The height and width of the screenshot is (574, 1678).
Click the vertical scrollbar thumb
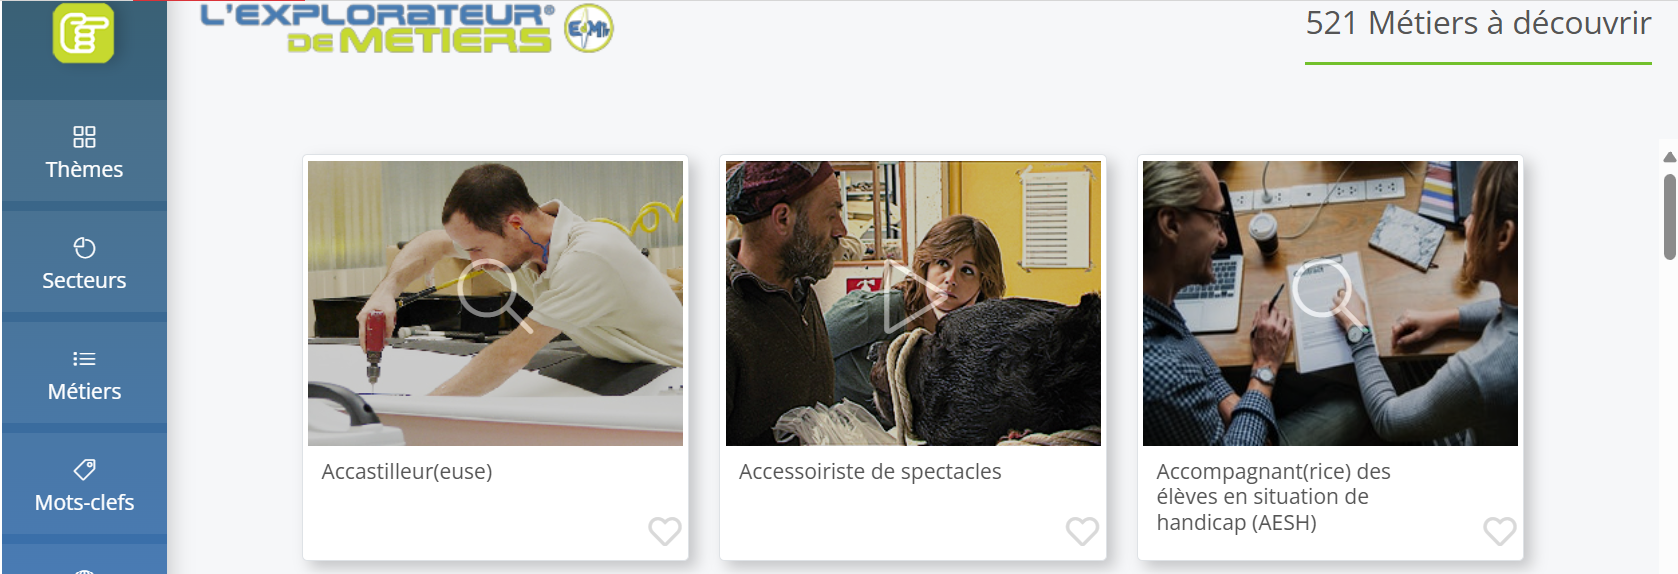(x=1669, y=216)
